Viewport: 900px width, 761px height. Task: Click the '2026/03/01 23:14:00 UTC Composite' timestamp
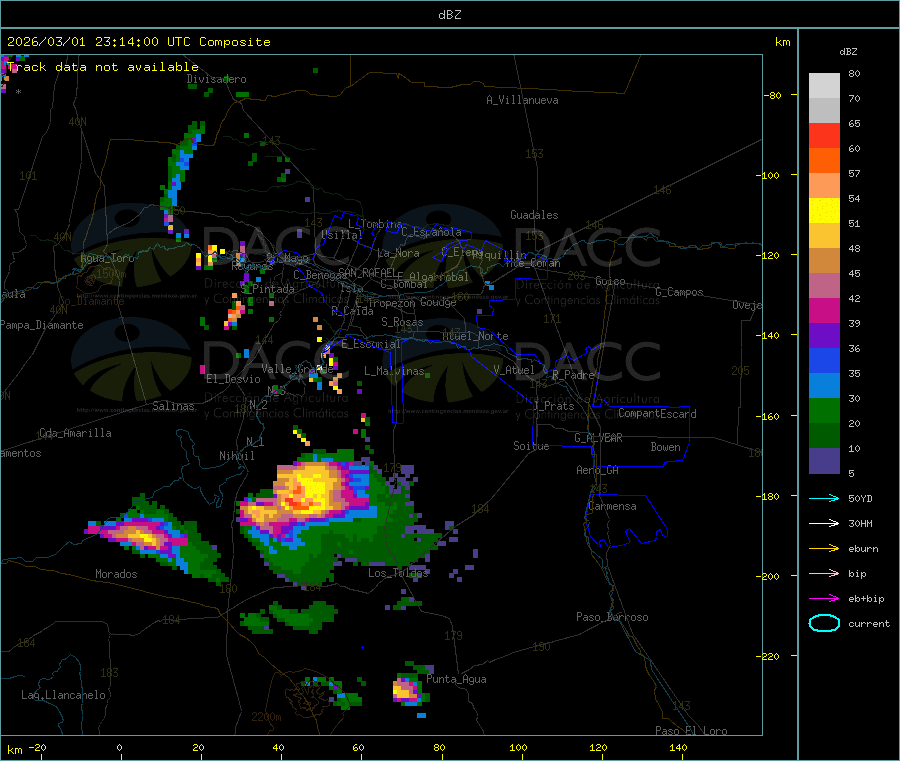[138, 42]
